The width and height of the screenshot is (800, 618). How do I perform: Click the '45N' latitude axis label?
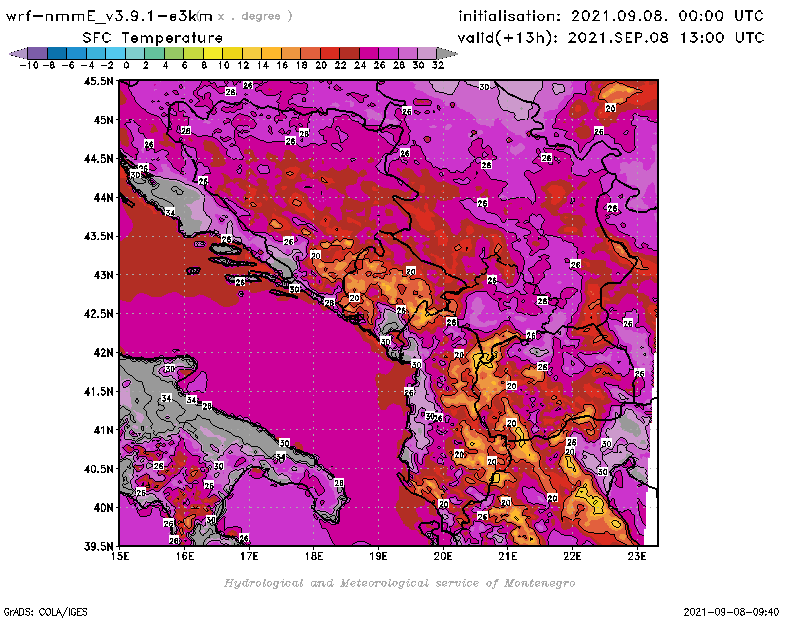(104, 120)
